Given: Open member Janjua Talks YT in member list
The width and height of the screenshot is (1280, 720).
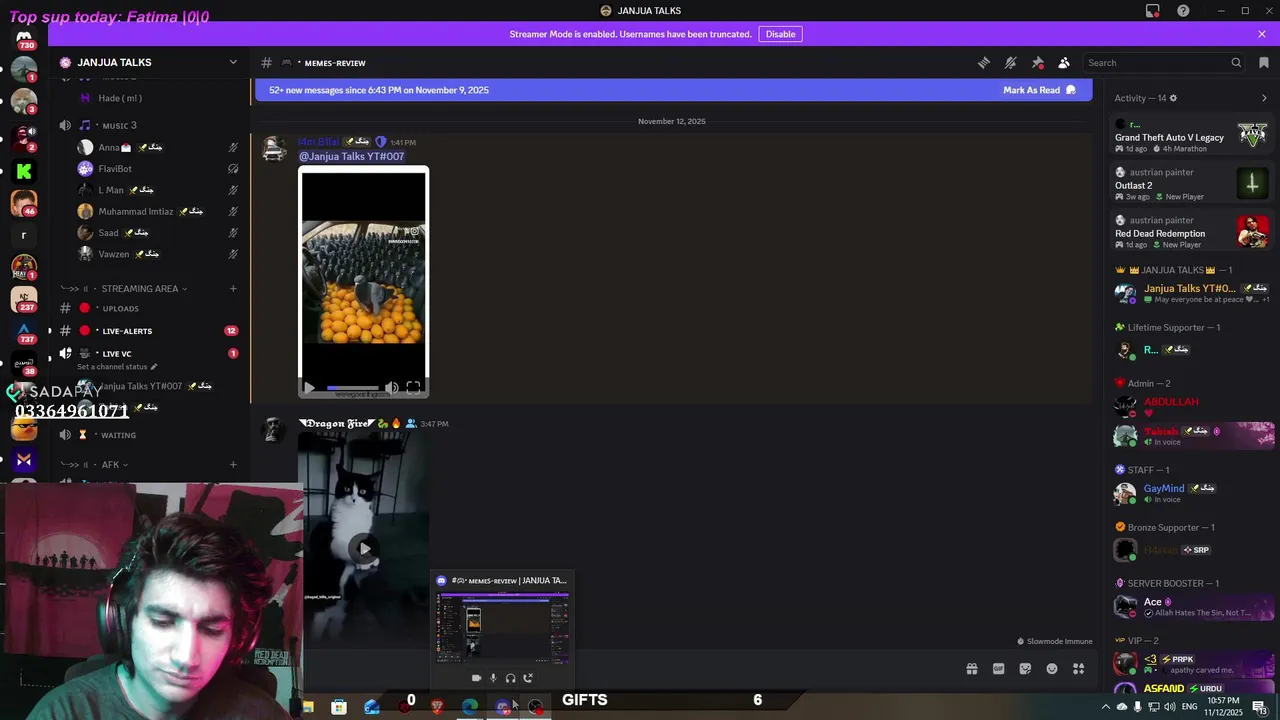Looking at the screenshot, I should pos(1192,293).
